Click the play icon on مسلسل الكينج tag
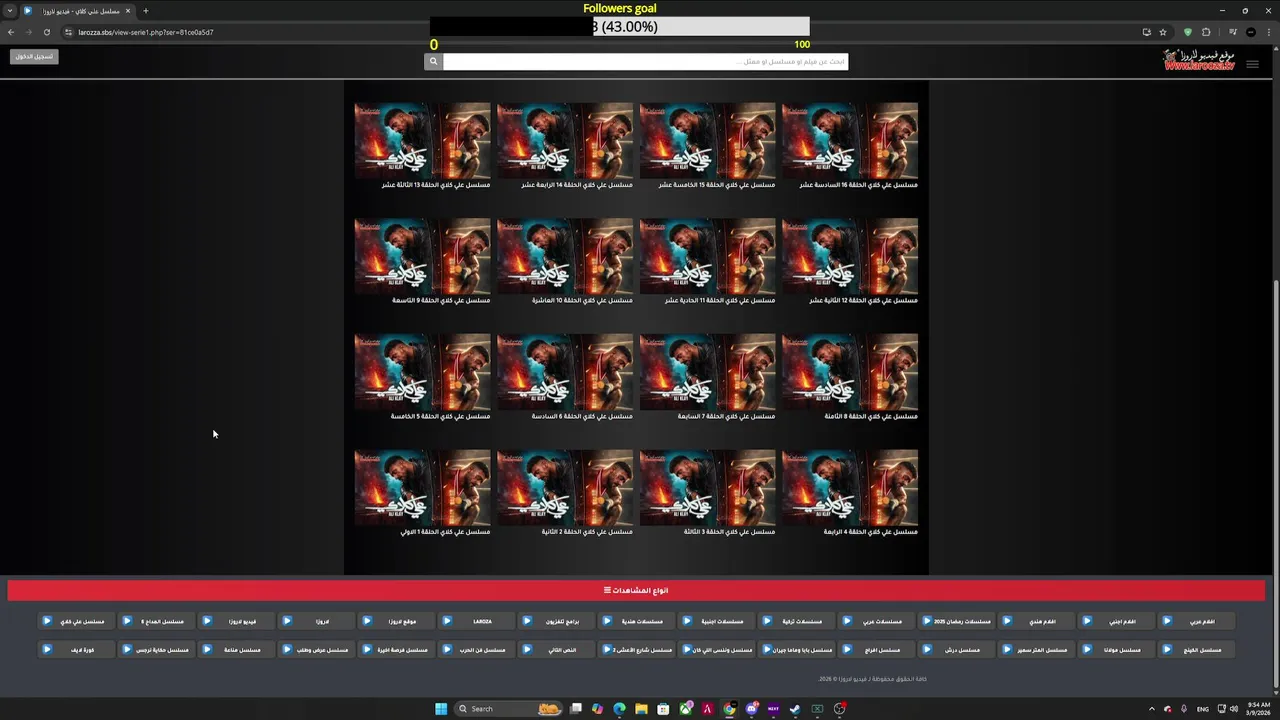Image resolution: width=1280 pixels, height=720 pixels. (x=1167, y=649)
